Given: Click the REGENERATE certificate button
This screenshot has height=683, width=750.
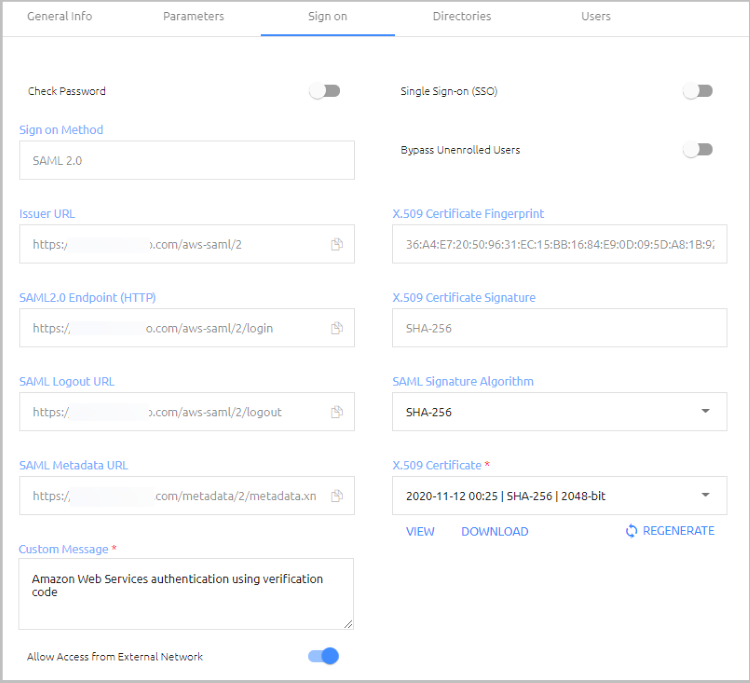Looking at the screenshot, I should click(x=670, y=531).
